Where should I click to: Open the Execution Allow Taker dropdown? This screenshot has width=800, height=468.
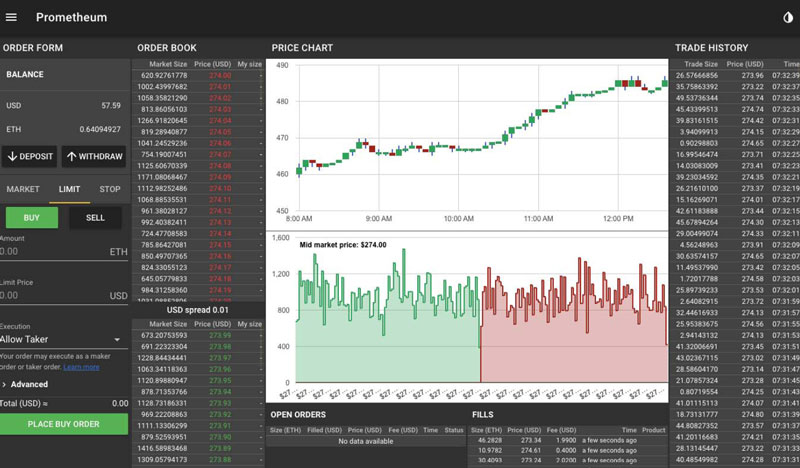(62, 340)
